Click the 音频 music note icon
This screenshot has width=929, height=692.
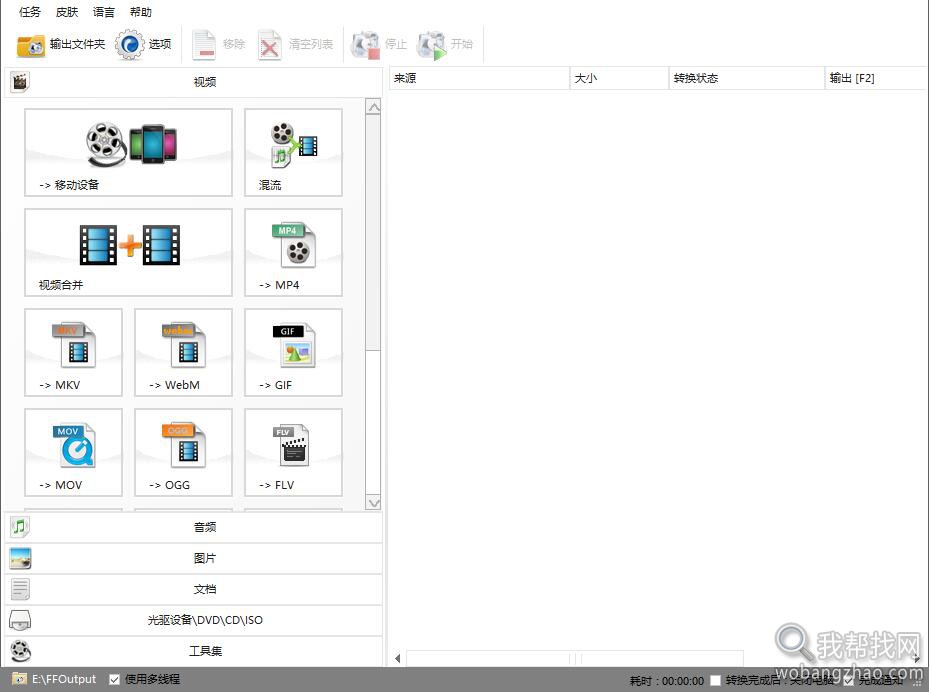20,527
